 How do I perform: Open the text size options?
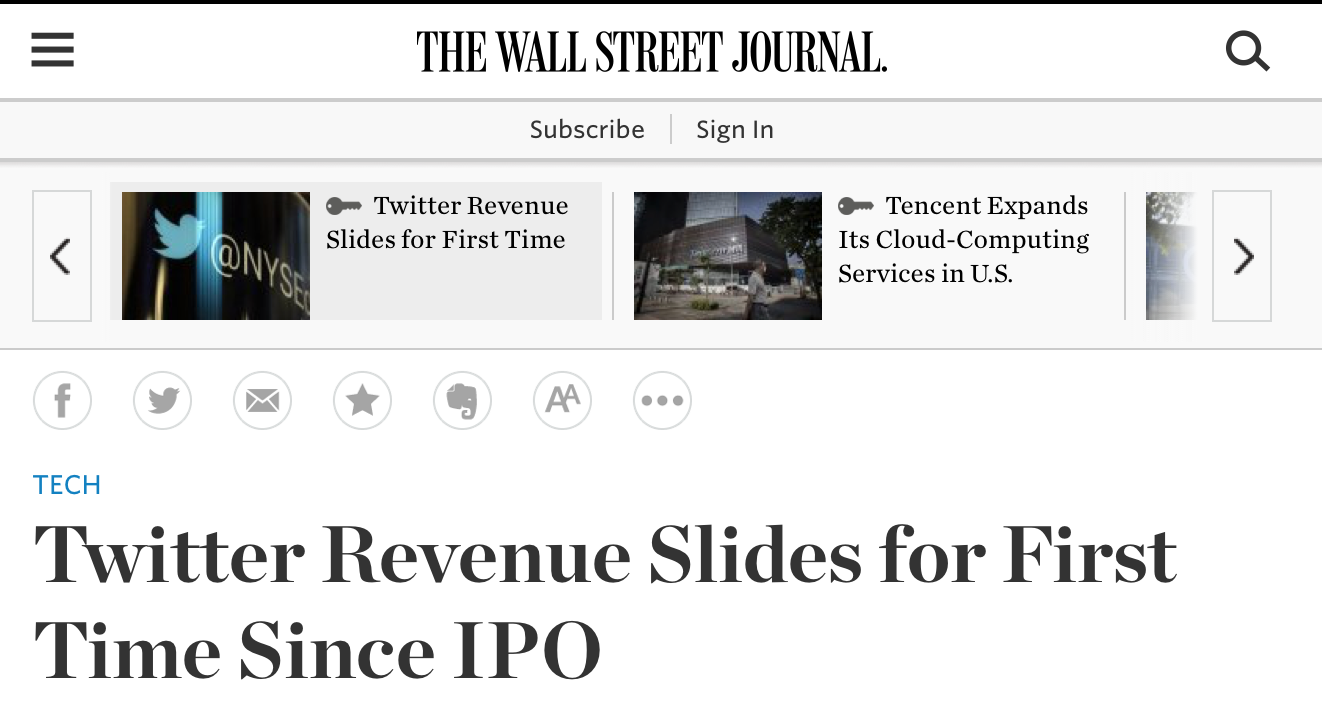click(x=562, y=401)
